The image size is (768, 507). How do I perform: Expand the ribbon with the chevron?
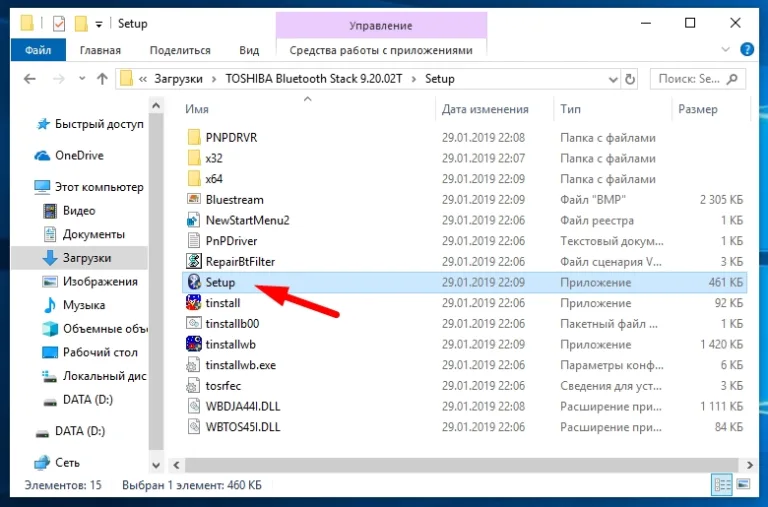[x=725, y=49]
